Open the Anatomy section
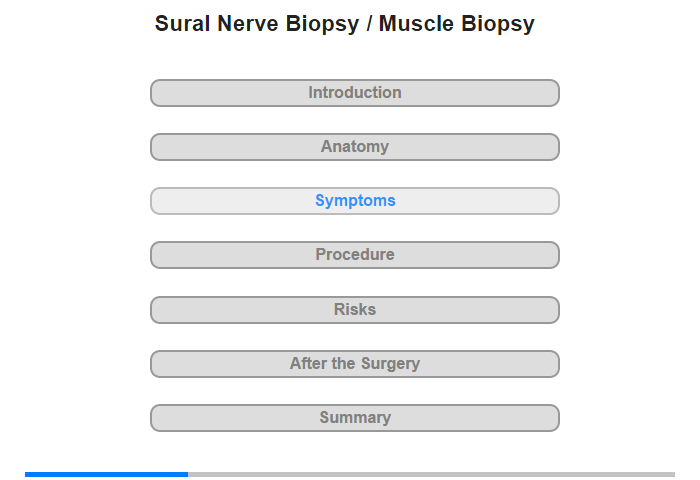Viewport: 700px width, 480px height. (355, 147)
